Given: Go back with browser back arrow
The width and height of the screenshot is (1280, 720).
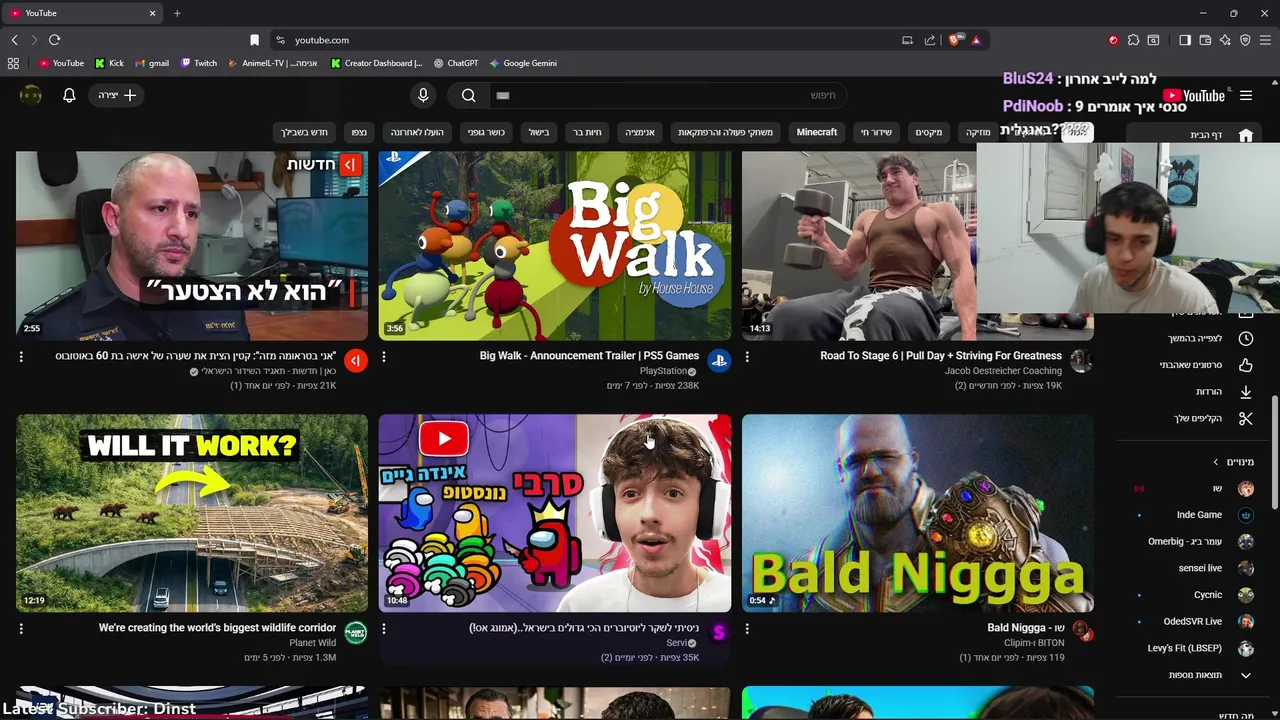Looking at the screenshot, I should click(14, 40).
